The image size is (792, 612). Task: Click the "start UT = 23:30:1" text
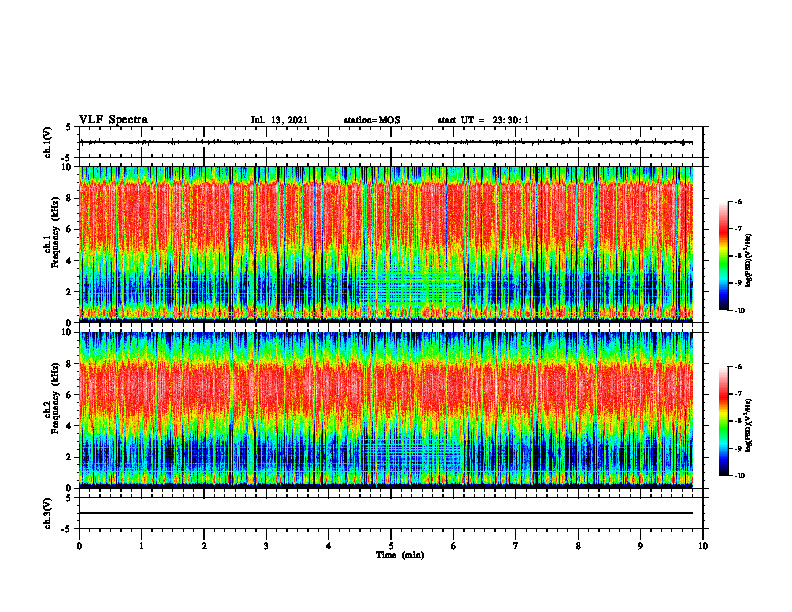point(483,120)
